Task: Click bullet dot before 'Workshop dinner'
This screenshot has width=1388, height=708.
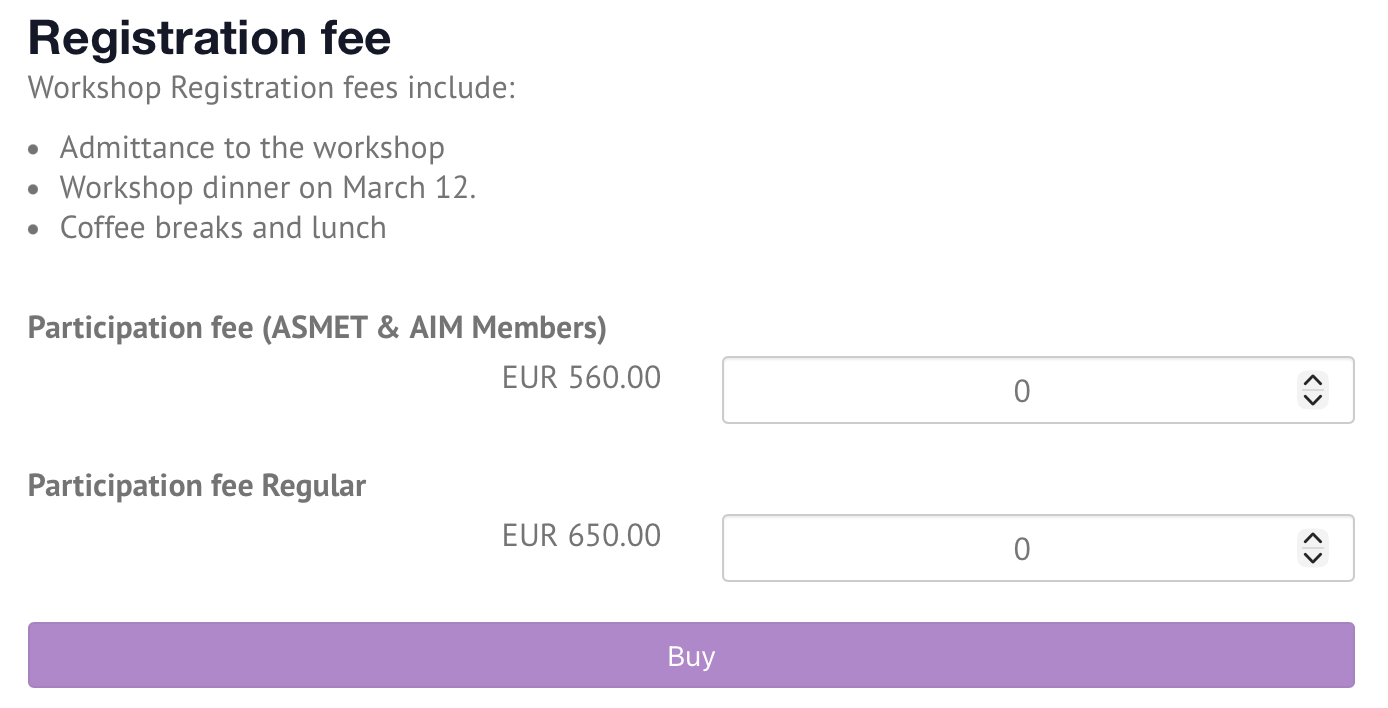Action: [x=35, y=190]
